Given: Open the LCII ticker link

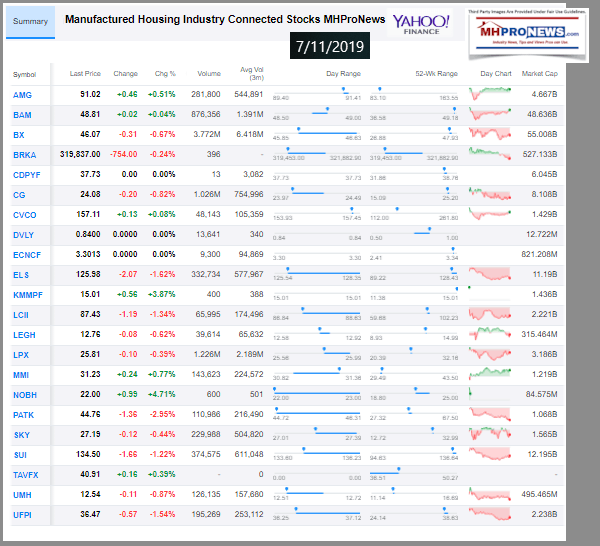Looking at the screenshot, I should coord(21,315).
